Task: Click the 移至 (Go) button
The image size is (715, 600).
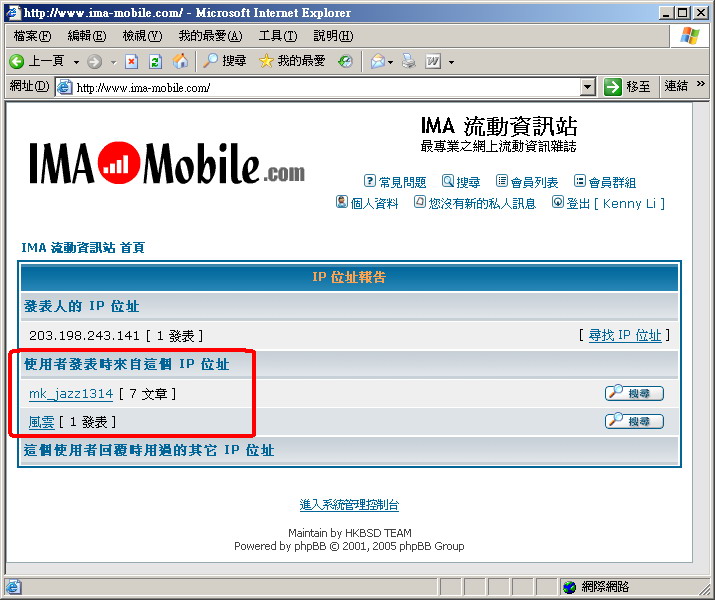Action: coord(628,87)
